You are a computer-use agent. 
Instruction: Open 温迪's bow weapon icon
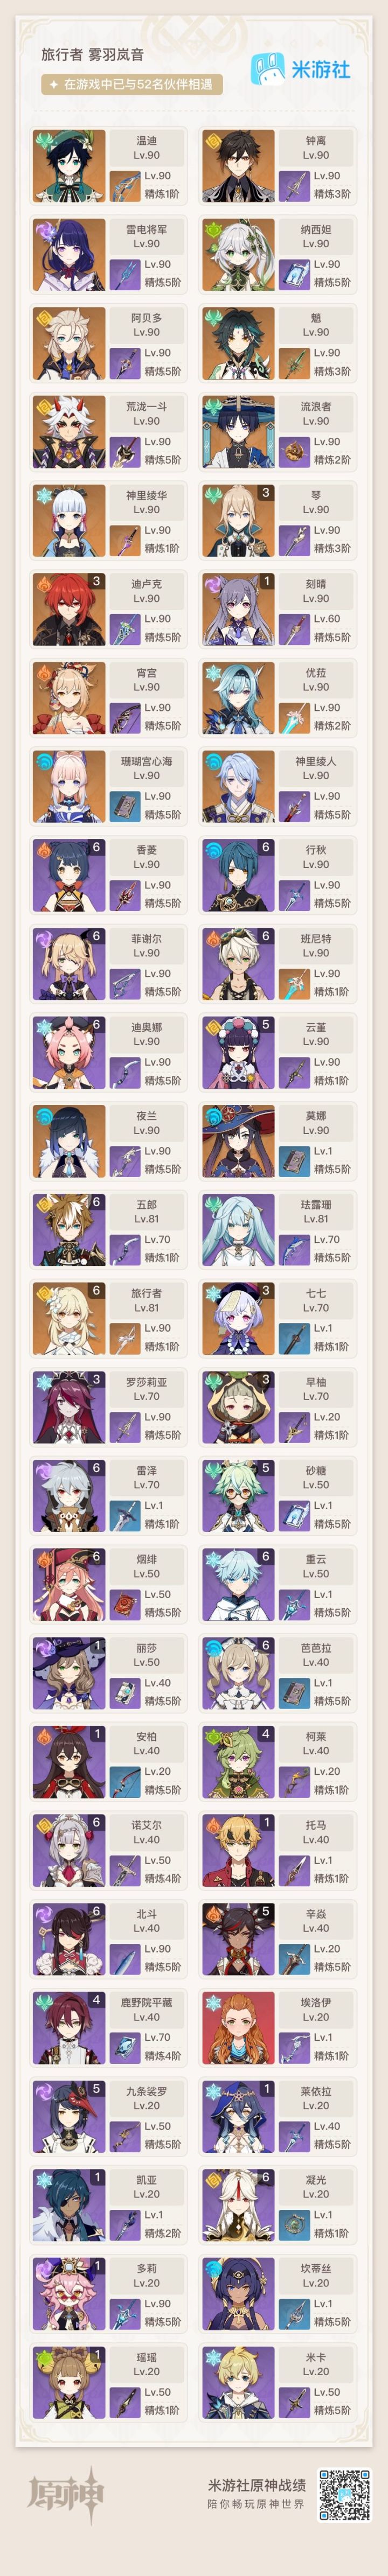pos(124,185)
